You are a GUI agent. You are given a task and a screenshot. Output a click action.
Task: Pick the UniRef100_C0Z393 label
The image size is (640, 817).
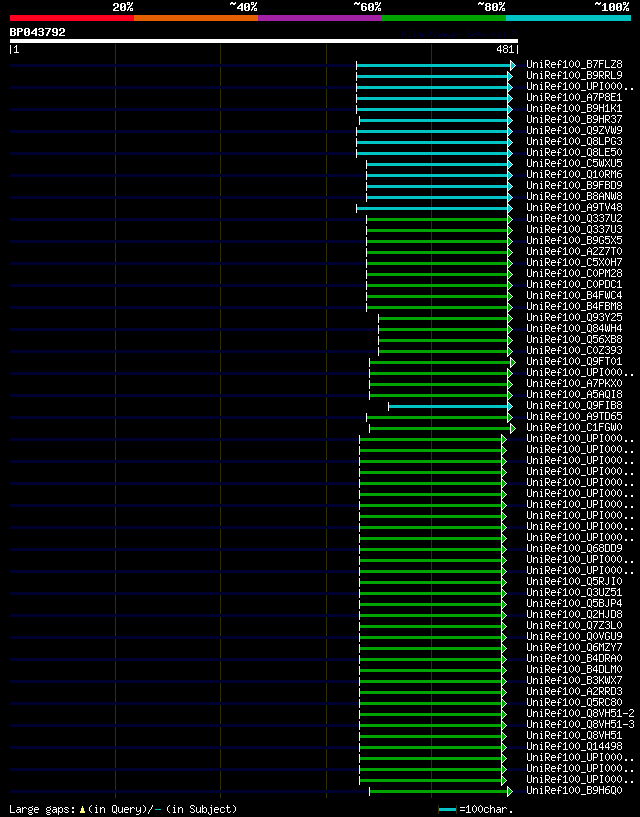tap(574, 350)
